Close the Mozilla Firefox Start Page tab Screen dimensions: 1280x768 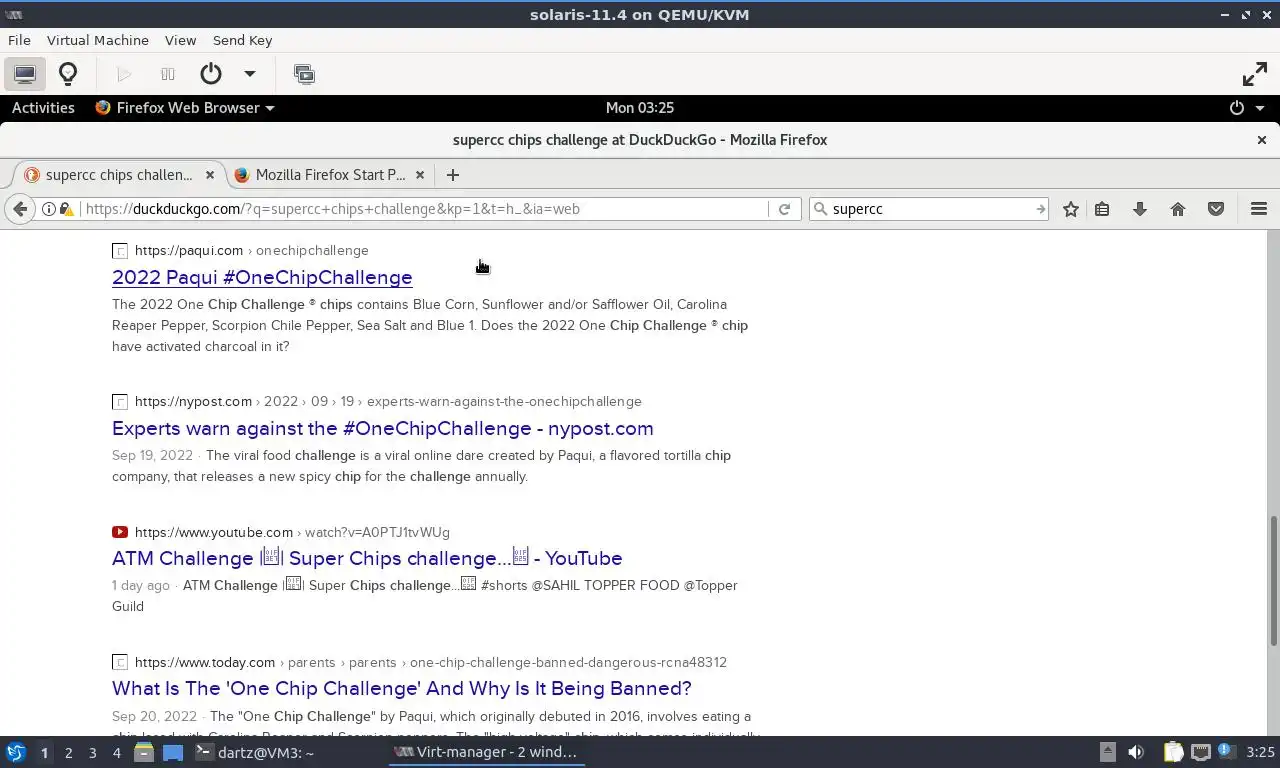pyautogui.click(x=420, y=175)
